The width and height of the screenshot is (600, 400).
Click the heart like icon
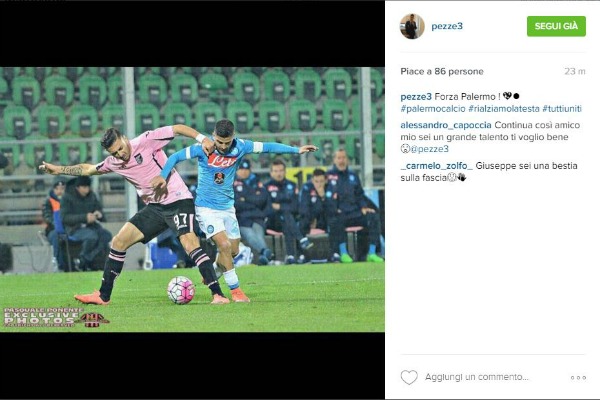(x=409, y=377)
